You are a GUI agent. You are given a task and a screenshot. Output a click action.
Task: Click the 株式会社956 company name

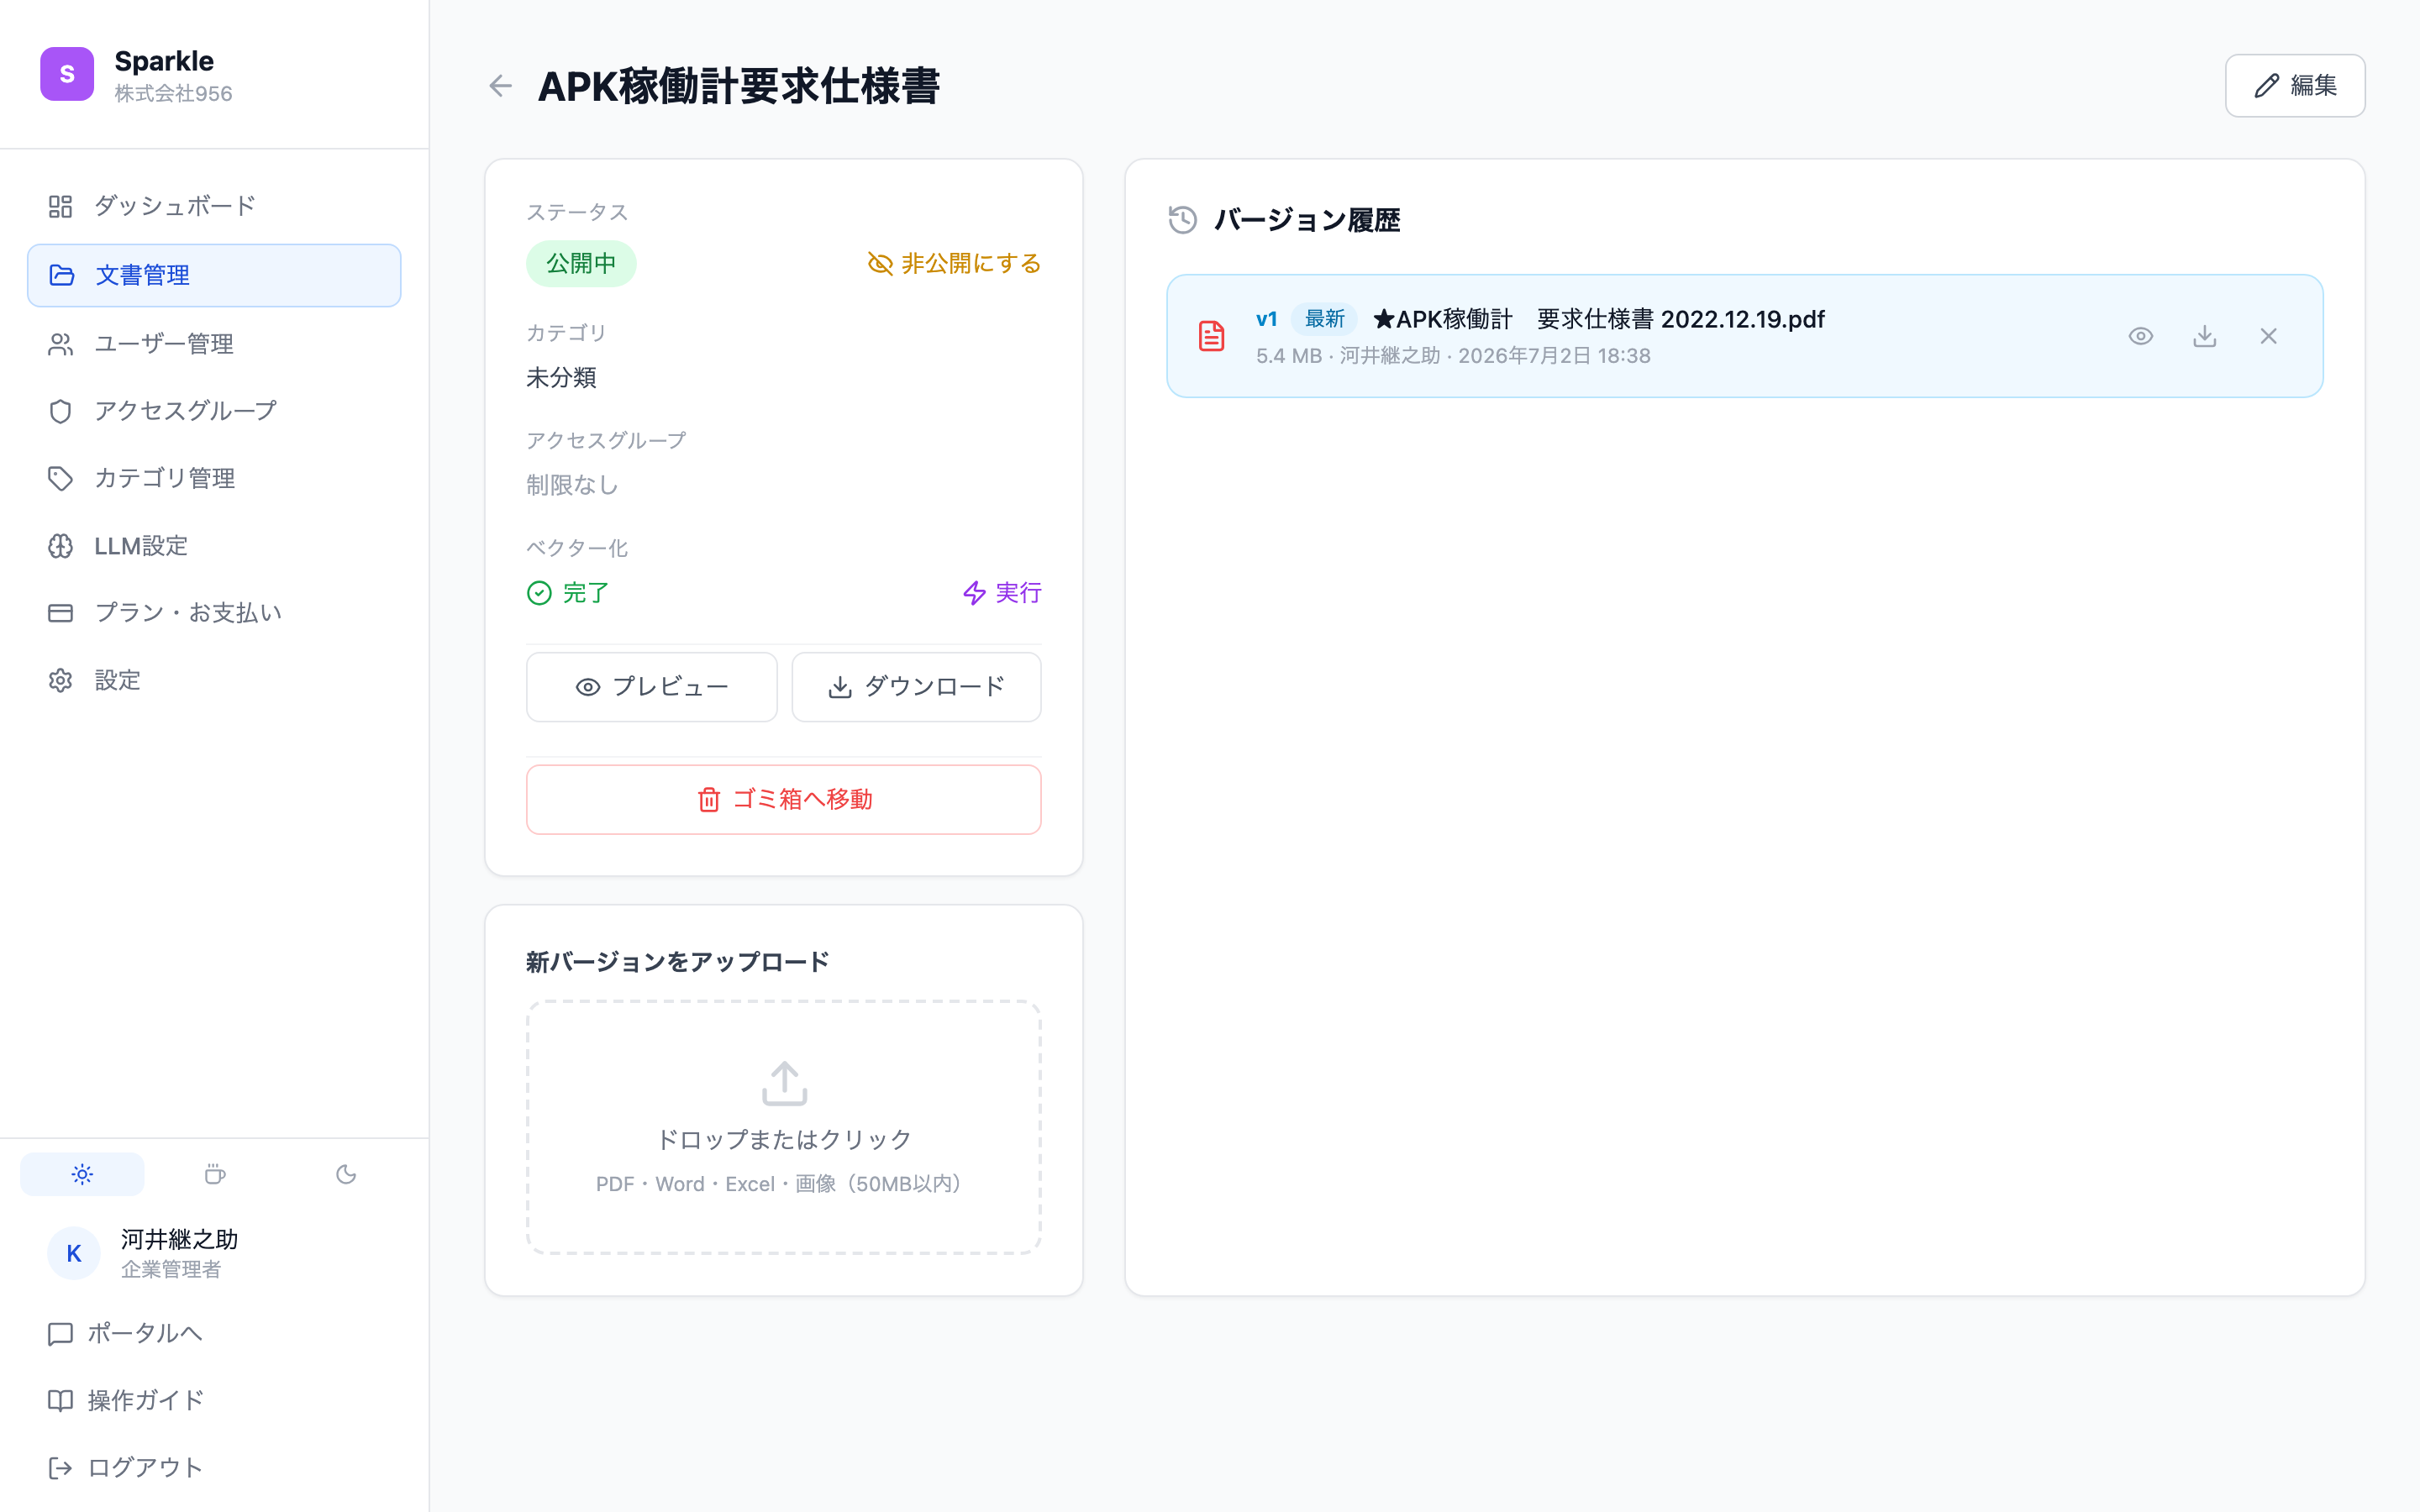point(173,93)
